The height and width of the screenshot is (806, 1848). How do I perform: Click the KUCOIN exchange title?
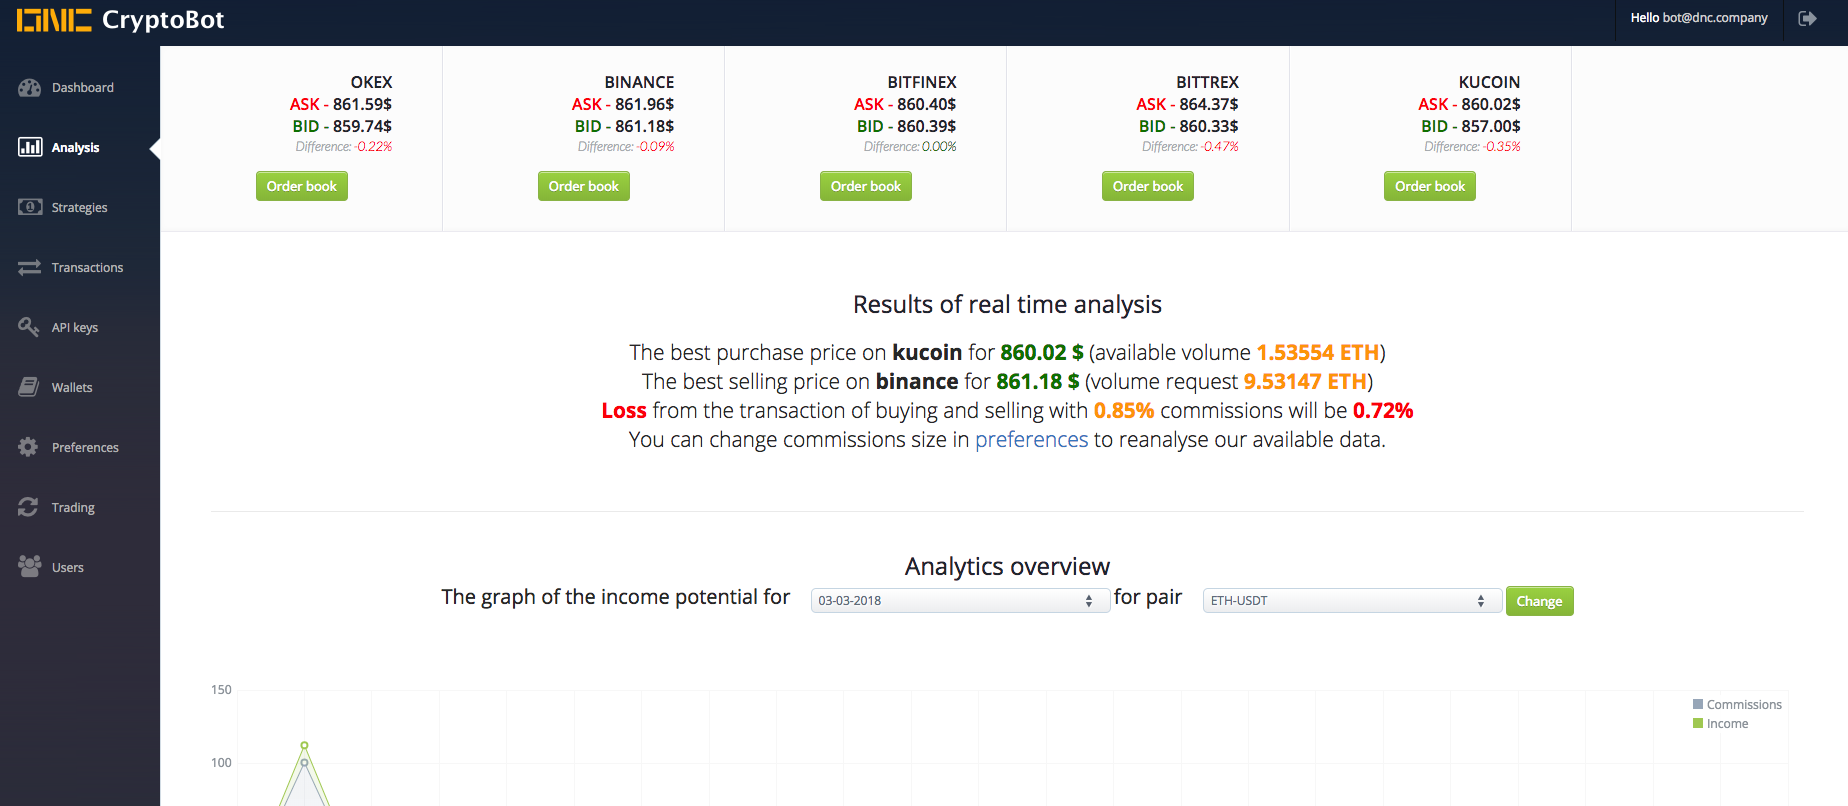1489,82
